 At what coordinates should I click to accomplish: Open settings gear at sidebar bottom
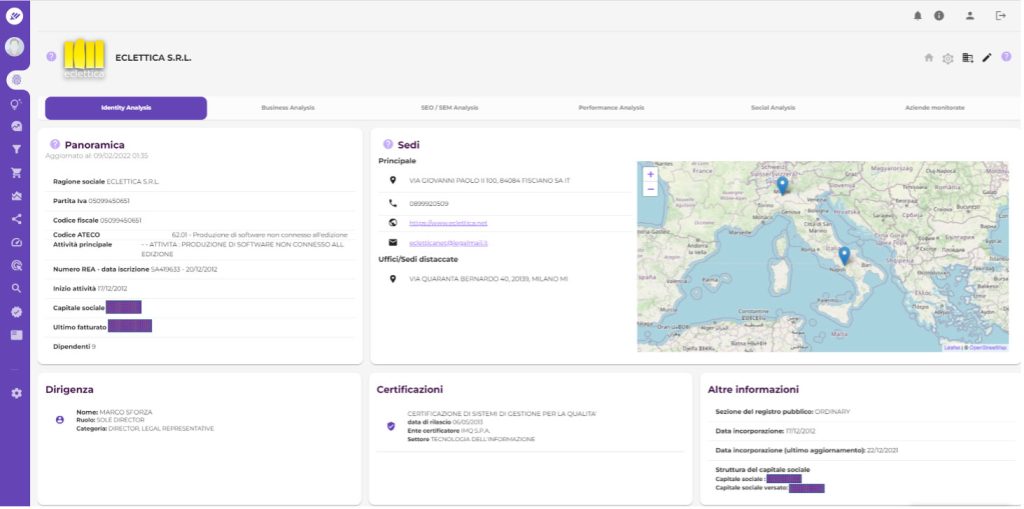[16, 393]
